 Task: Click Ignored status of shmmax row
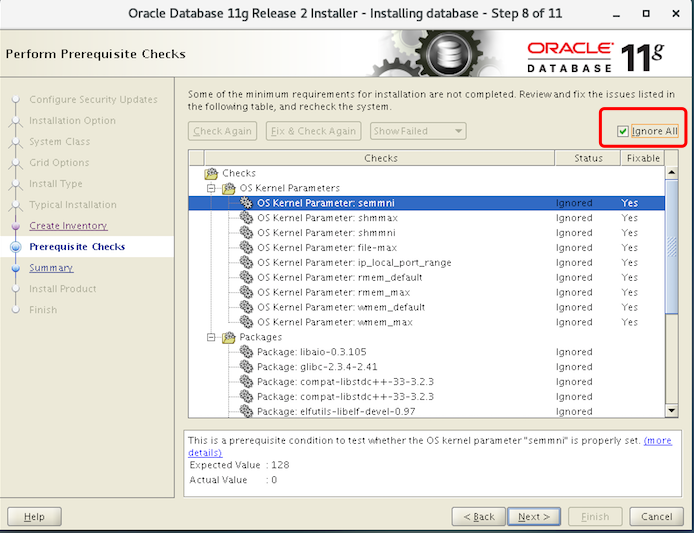(x=574, y=218)
